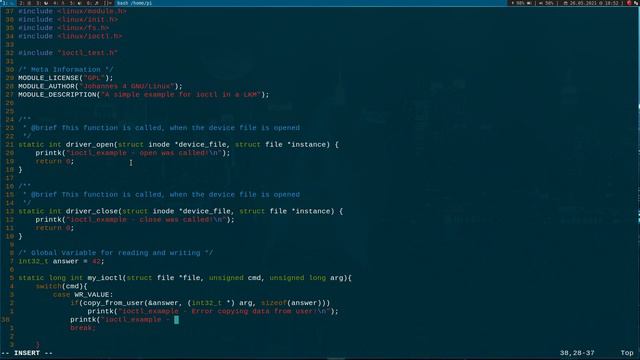This screenshot has height=360, width=640.
Task: Click the date and time in the top bar
Action: (x=591, y=3)
